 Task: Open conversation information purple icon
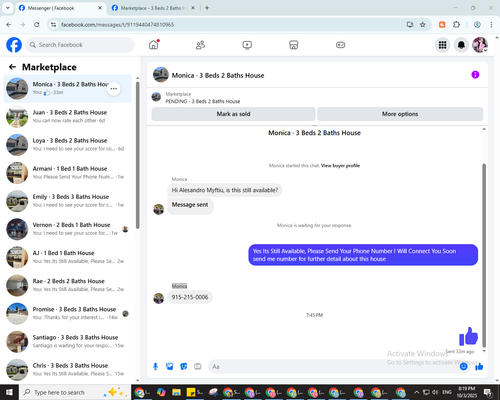tap(475, 75)
